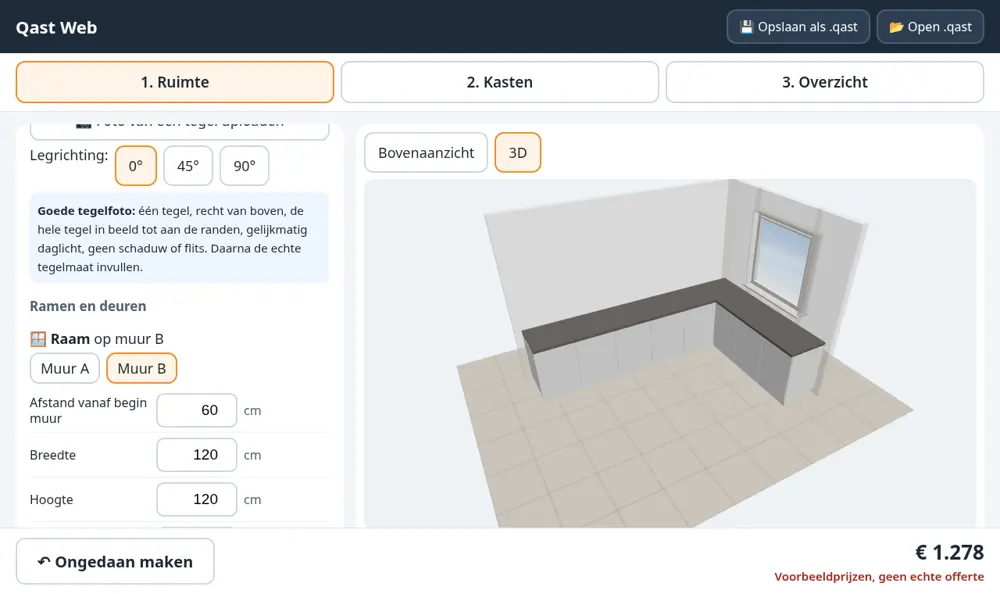Click the window in the 3D preview
Viewport: 1000px width, 594px height.
point(781,261)
